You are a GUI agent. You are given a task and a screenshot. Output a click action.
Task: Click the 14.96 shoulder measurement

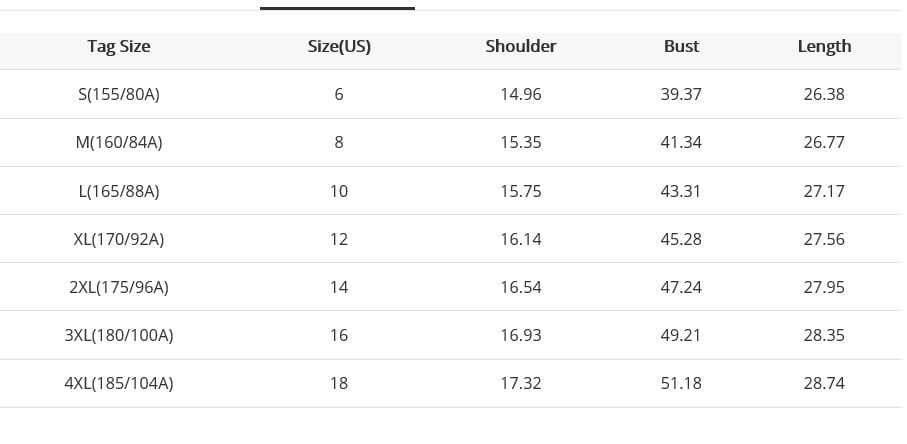point(521,94)
